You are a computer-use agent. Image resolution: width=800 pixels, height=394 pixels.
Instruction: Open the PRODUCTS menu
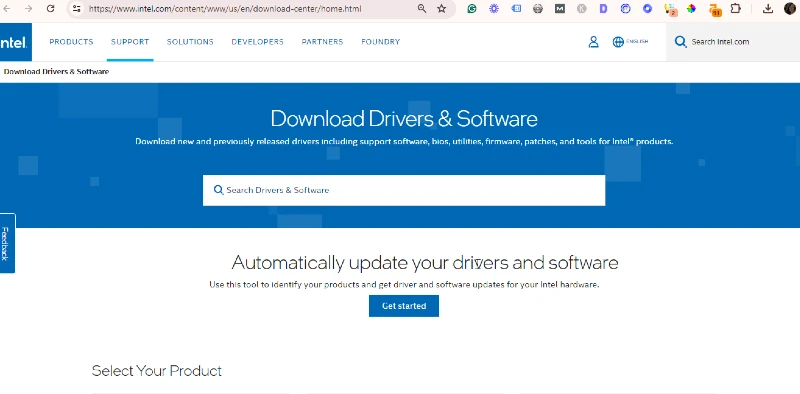click(71, 42)
